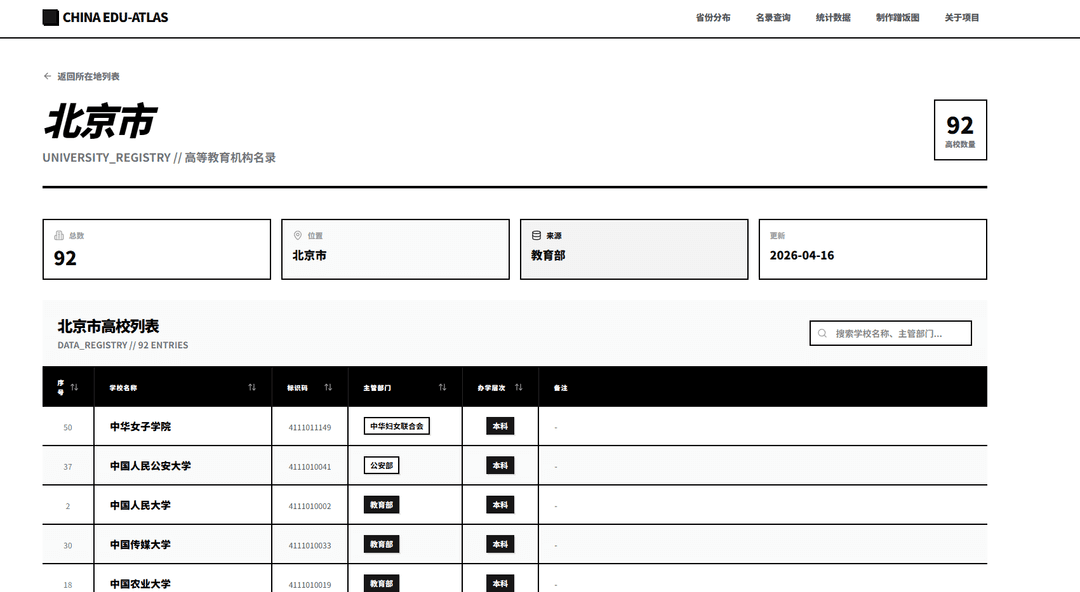The height and width of the screenshot is (592, 1080).
Task: Click the 返回所在地列表 link
Action: coord(87,75)
